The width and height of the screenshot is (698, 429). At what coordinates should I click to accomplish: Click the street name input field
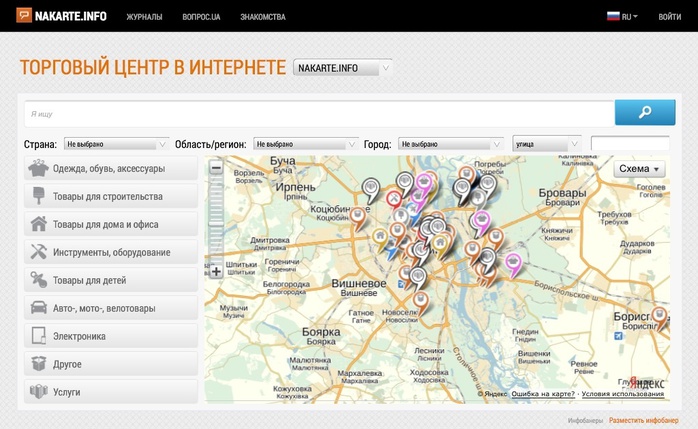(x=630, y=144)
